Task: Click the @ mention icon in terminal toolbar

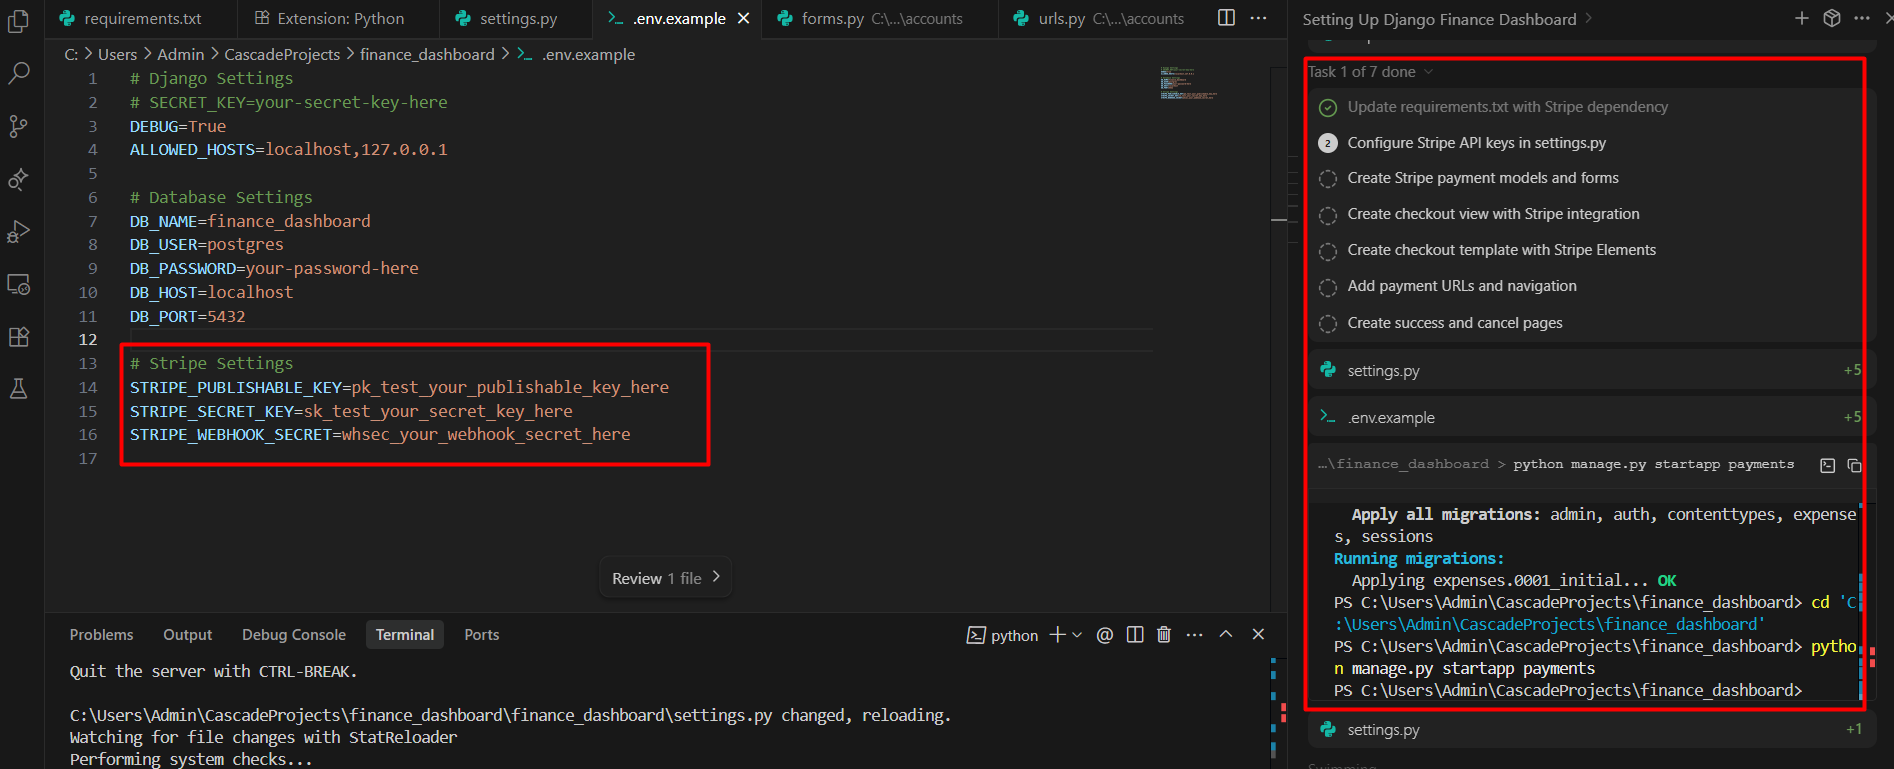Action: [x=1105, y=635]
